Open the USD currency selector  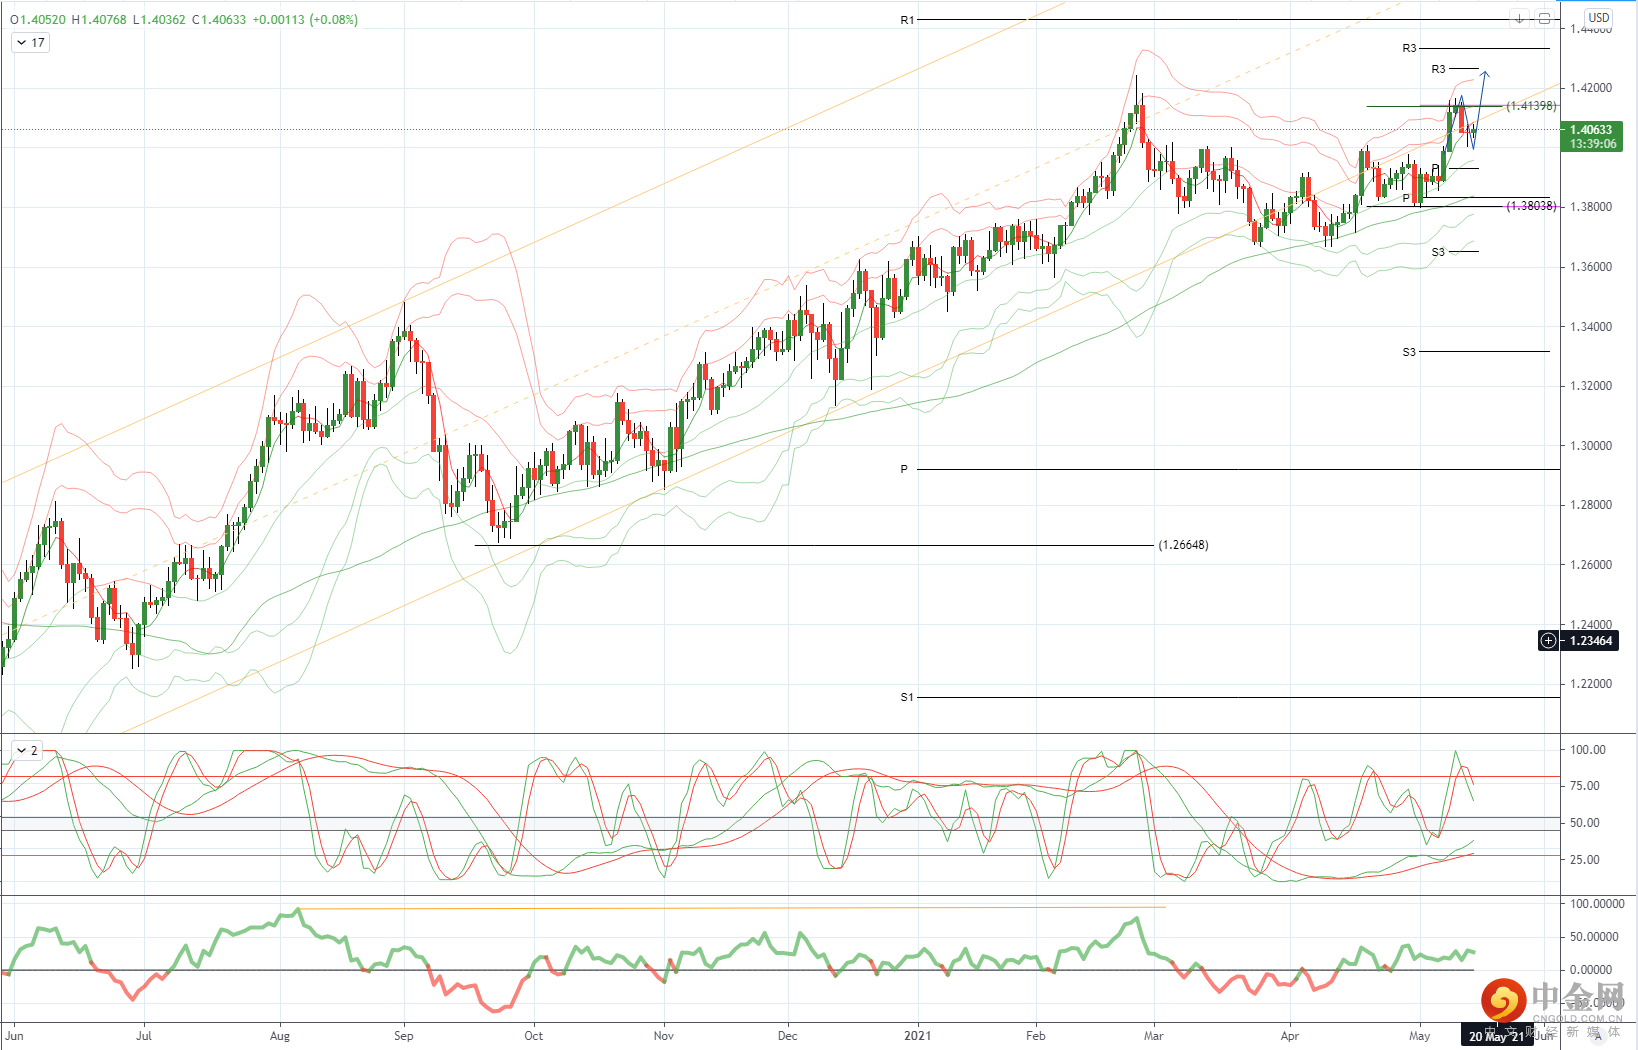pyautogui.click(x=1599, y=17)
